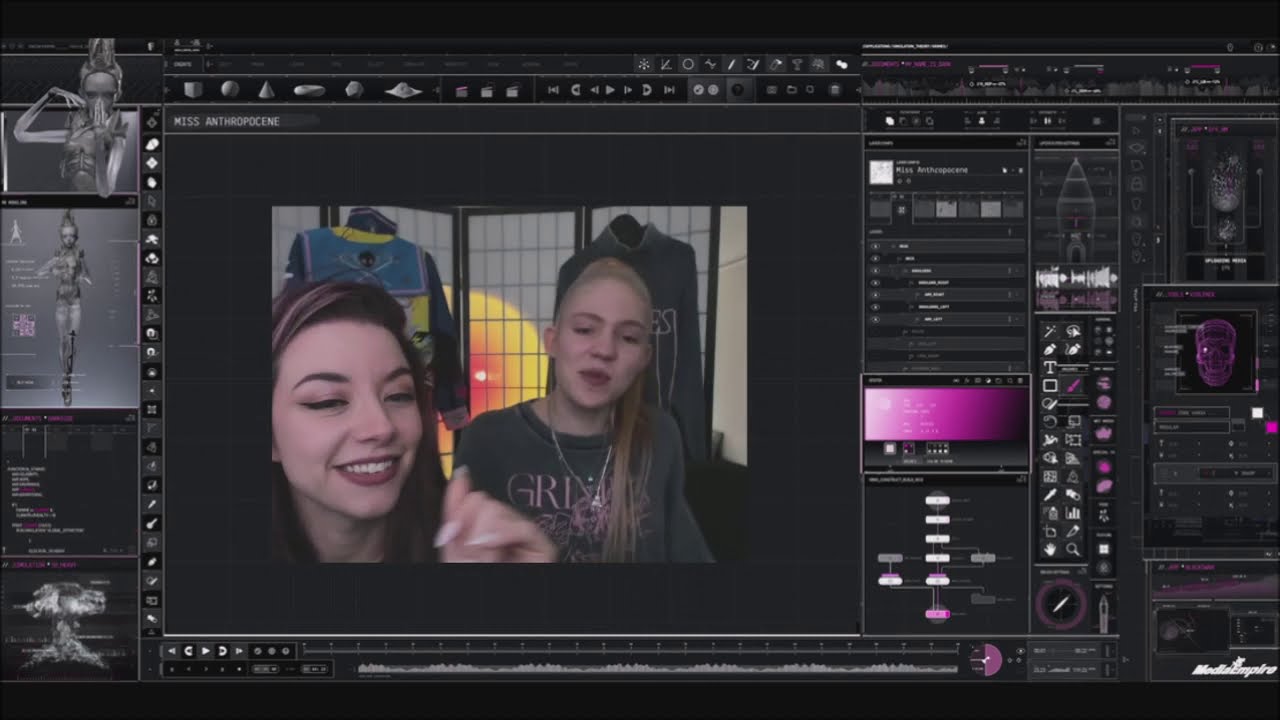Image resolution: width=1280 pixels, height=720 pixels.
Task: Toggle visibility of the SHOULDERS layer
Action: (875, 270)
